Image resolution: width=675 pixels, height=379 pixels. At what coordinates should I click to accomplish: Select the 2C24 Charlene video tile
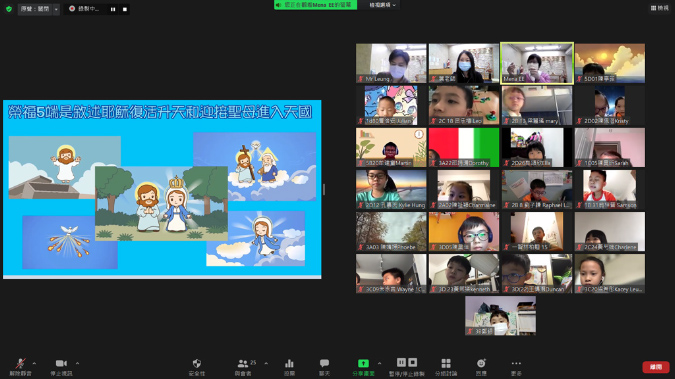[x=610, y=232]
